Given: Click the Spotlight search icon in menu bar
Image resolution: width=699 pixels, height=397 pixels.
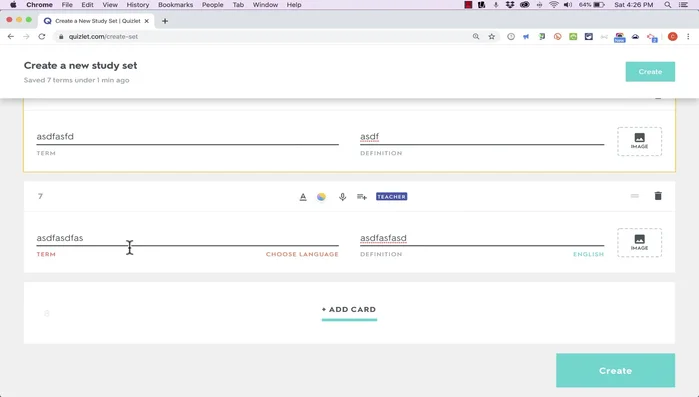Looking at the screenshot, I should [667, 4].
